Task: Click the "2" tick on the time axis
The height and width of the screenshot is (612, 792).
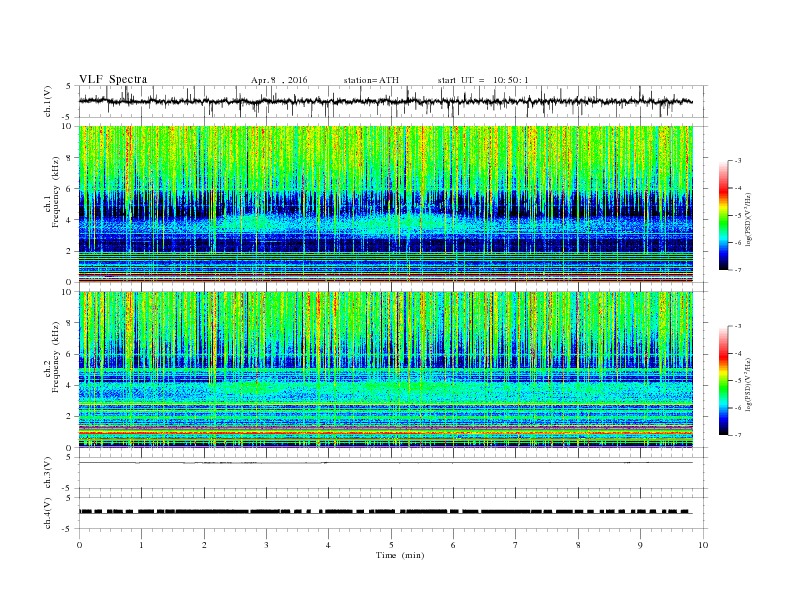Action: 204,545
